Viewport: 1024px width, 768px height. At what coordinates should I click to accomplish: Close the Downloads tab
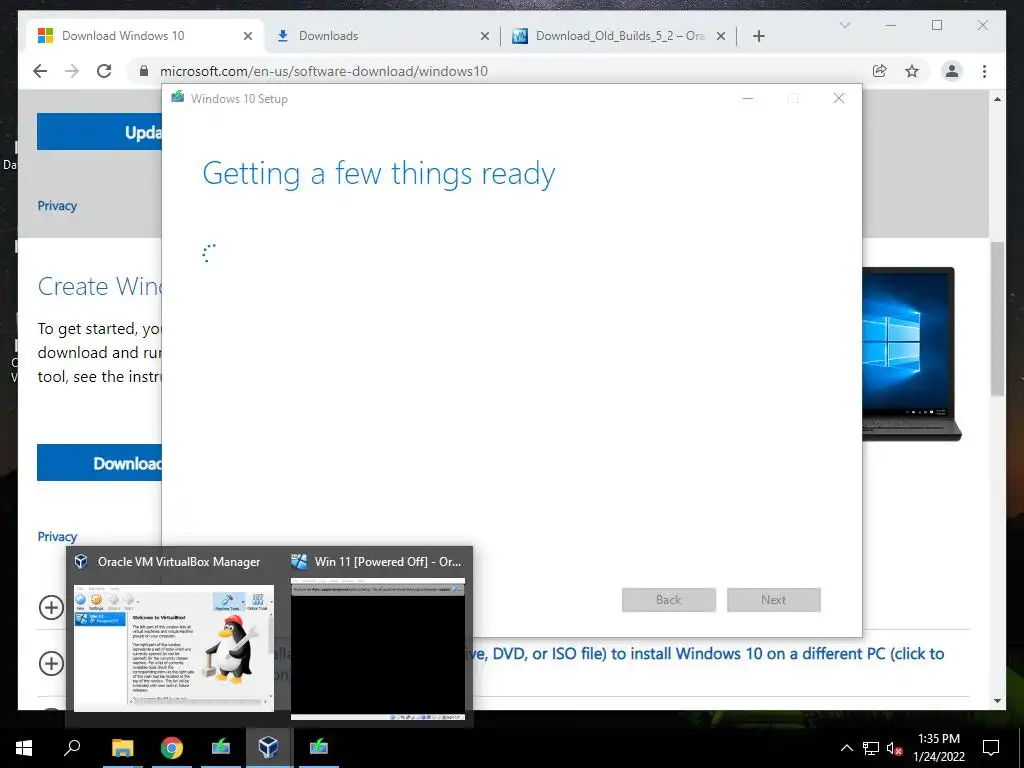(x=485, y=36)
